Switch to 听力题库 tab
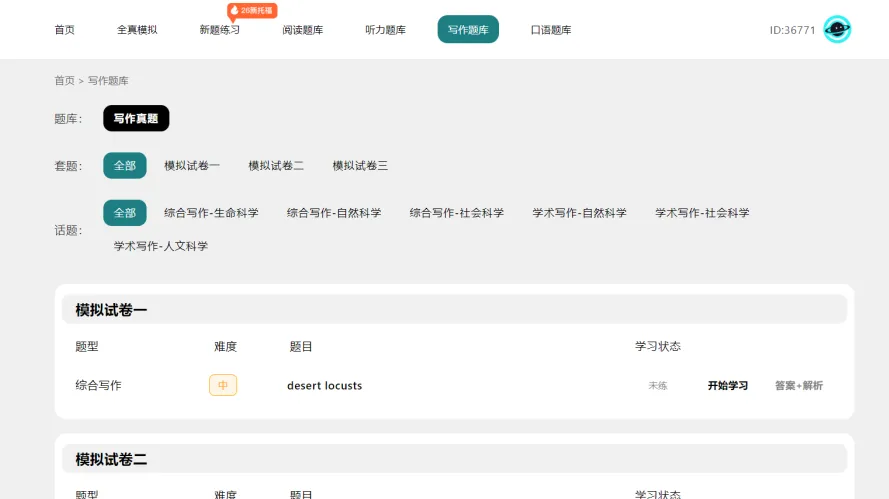The image size is (889, 499). coord(386,30)
